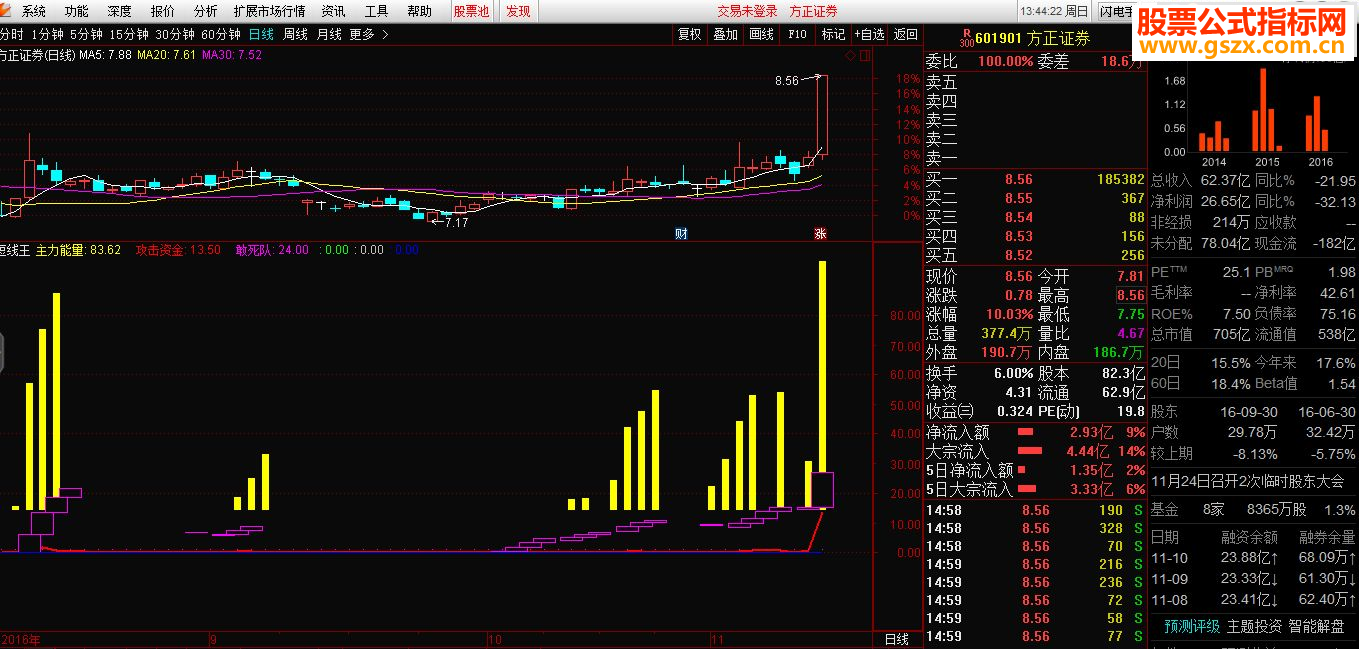Click the stock code 601901 方正证券 header
Image resolution: width=1359 pixels, height=649 pixels.
(x=1033, y=39)
